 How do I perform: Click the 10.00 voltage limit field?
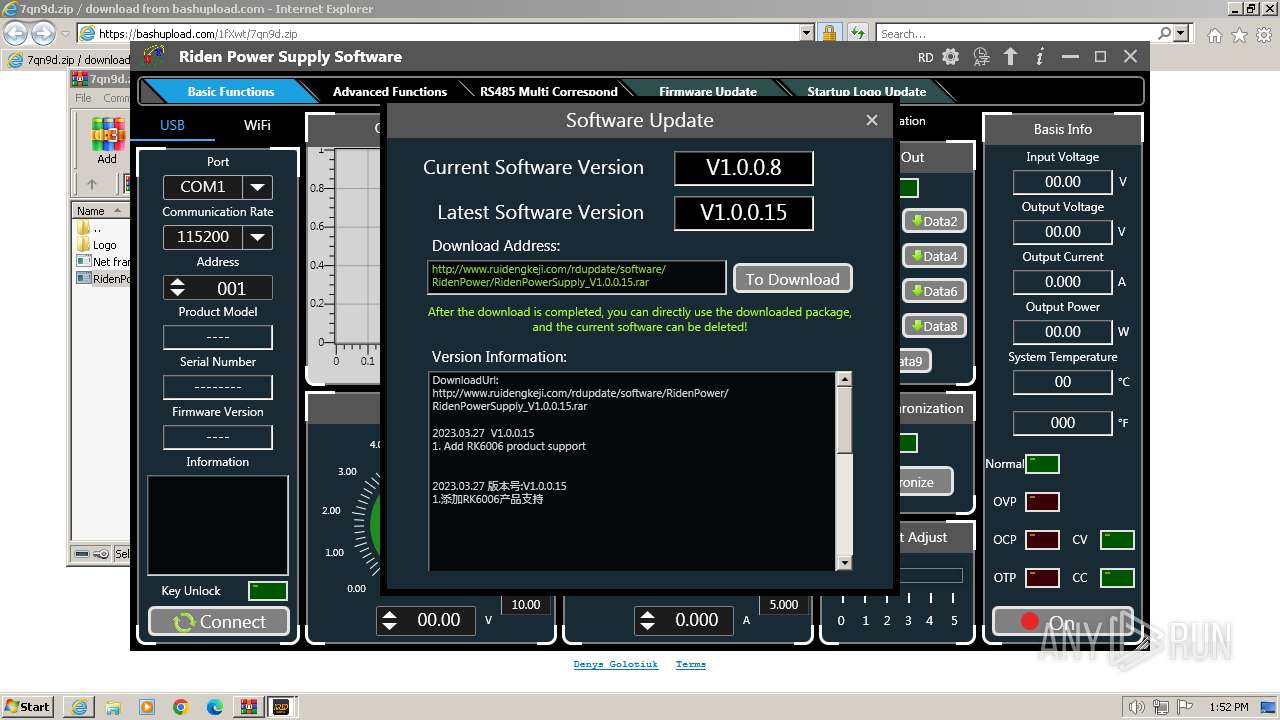[525, 605]
